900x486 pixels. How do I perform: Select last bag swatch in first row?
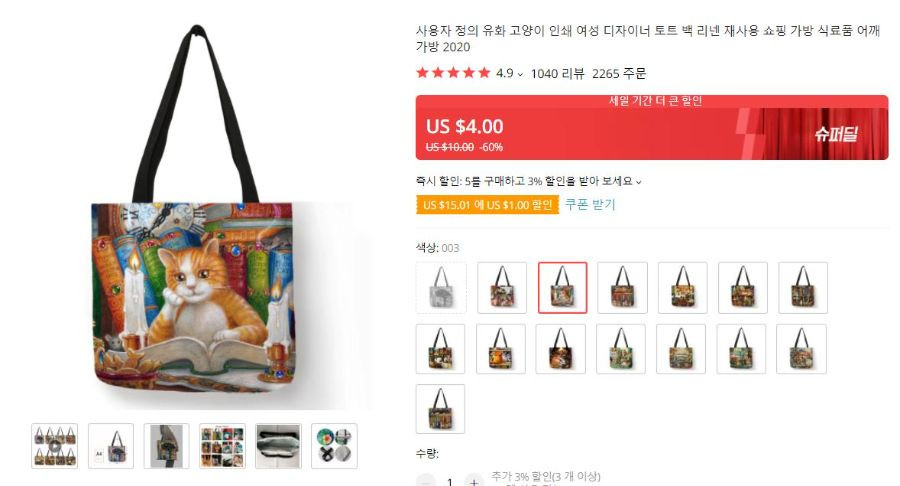803,288
